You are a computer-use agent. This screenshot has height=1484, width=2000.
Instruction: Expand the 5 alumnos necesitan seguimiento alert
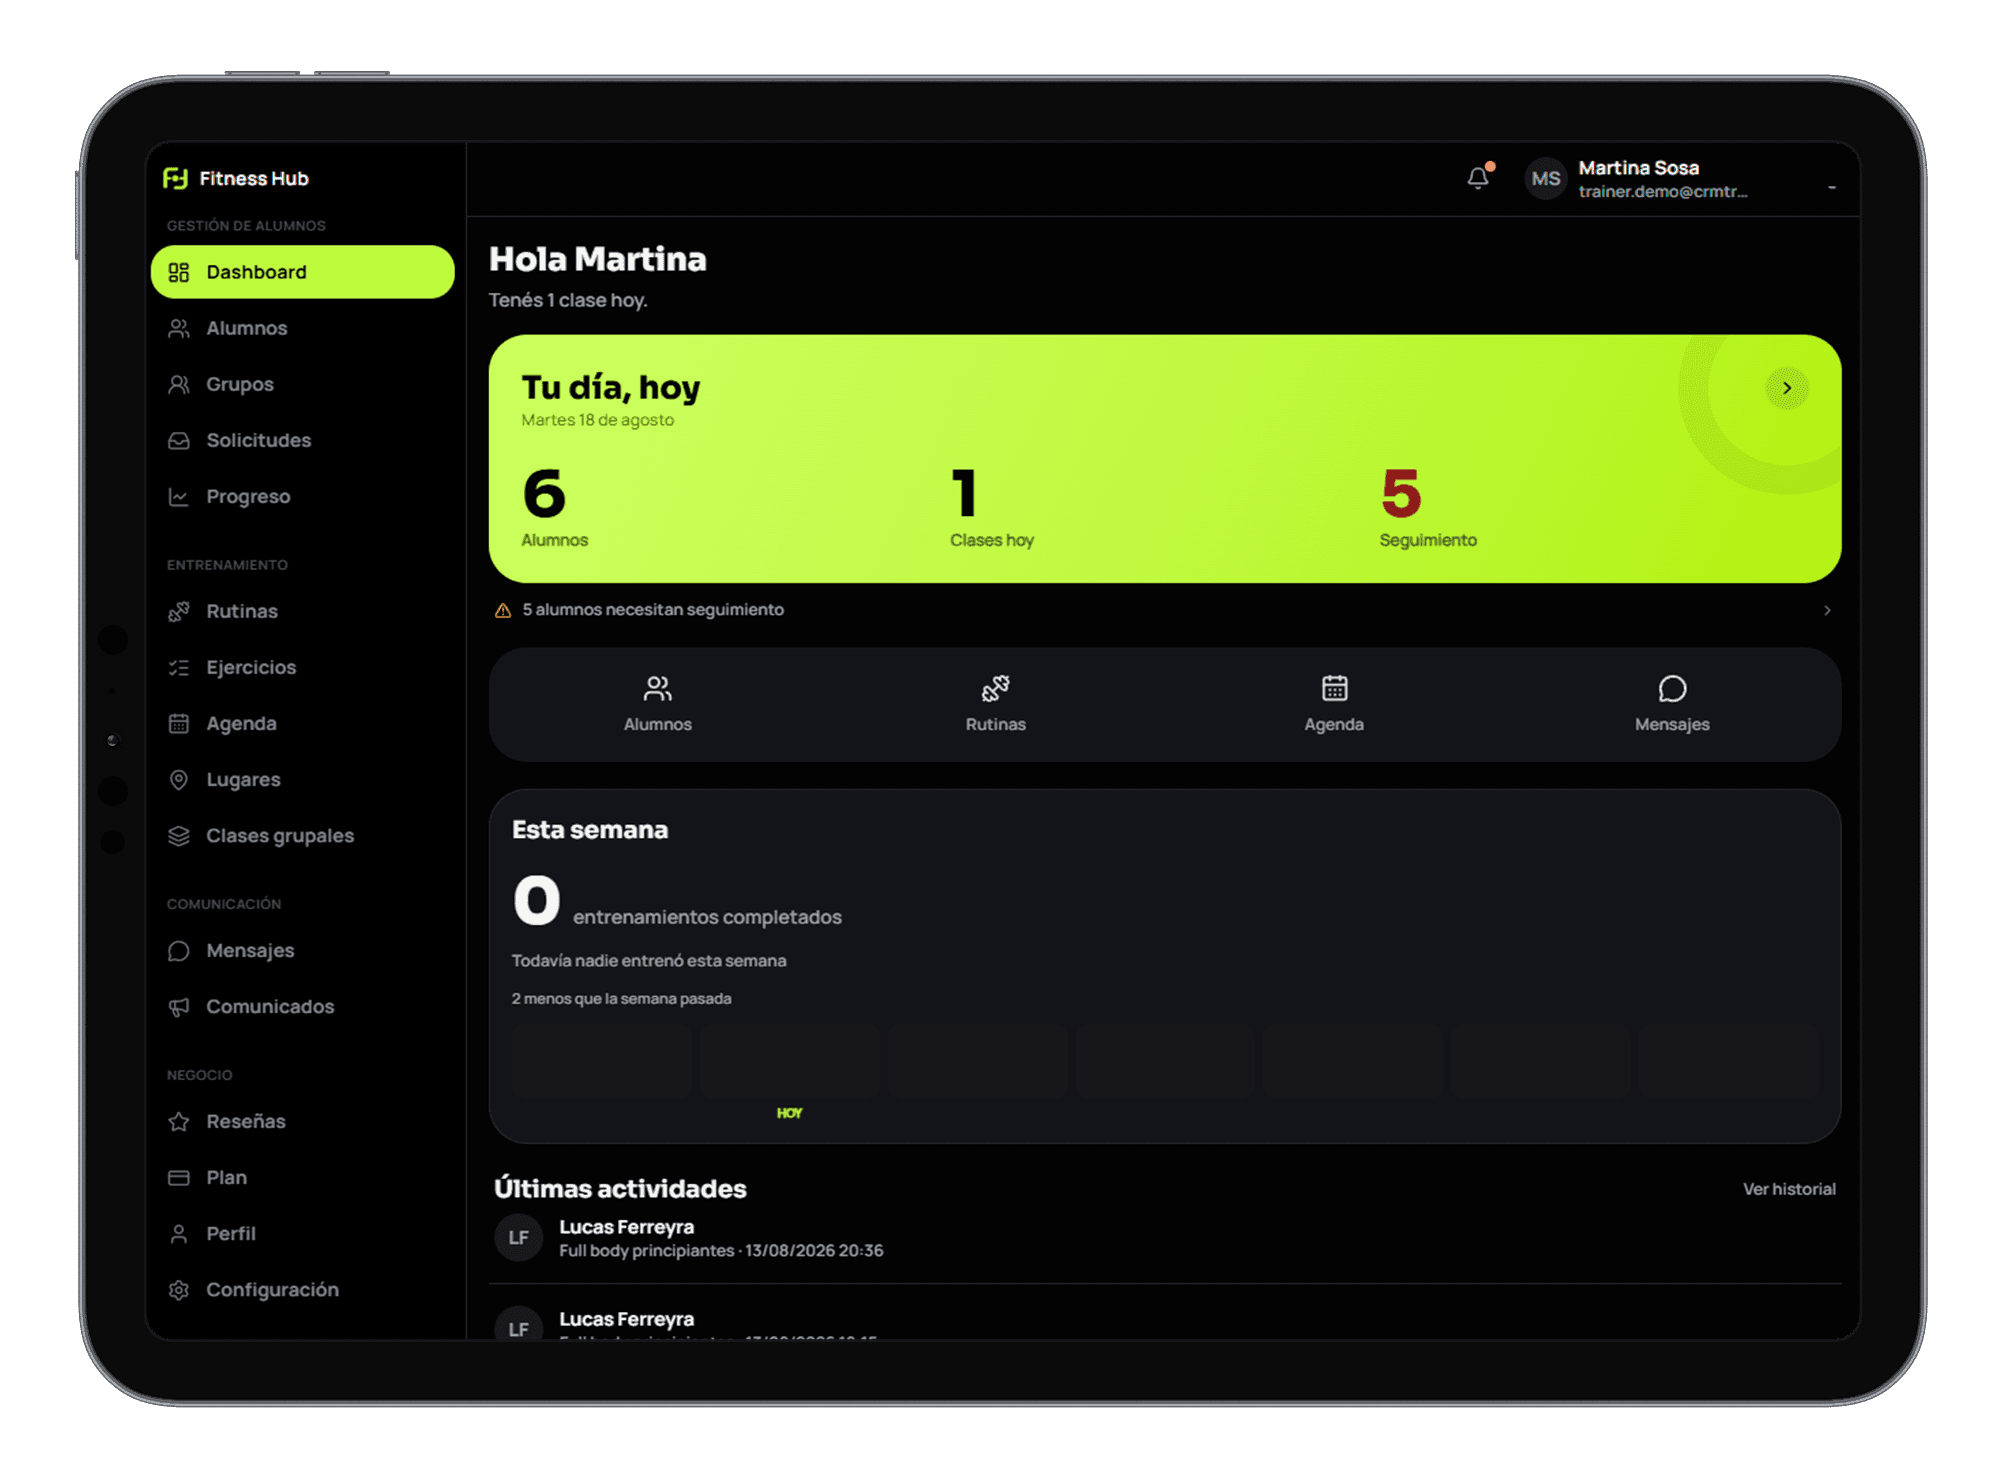tap(1165, 610)
